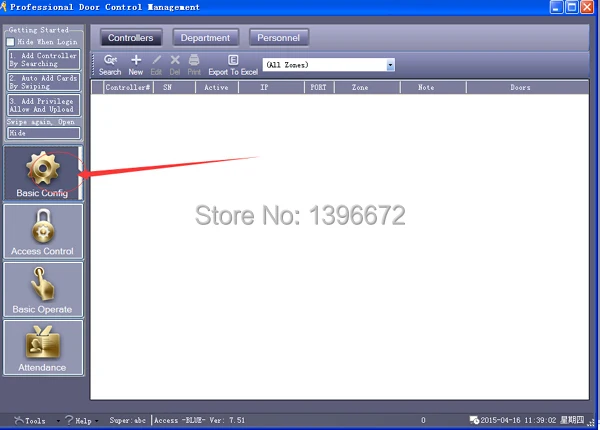600x430 pixels.
Task: Search for controllers in toolbar
Action: (110, 65)
